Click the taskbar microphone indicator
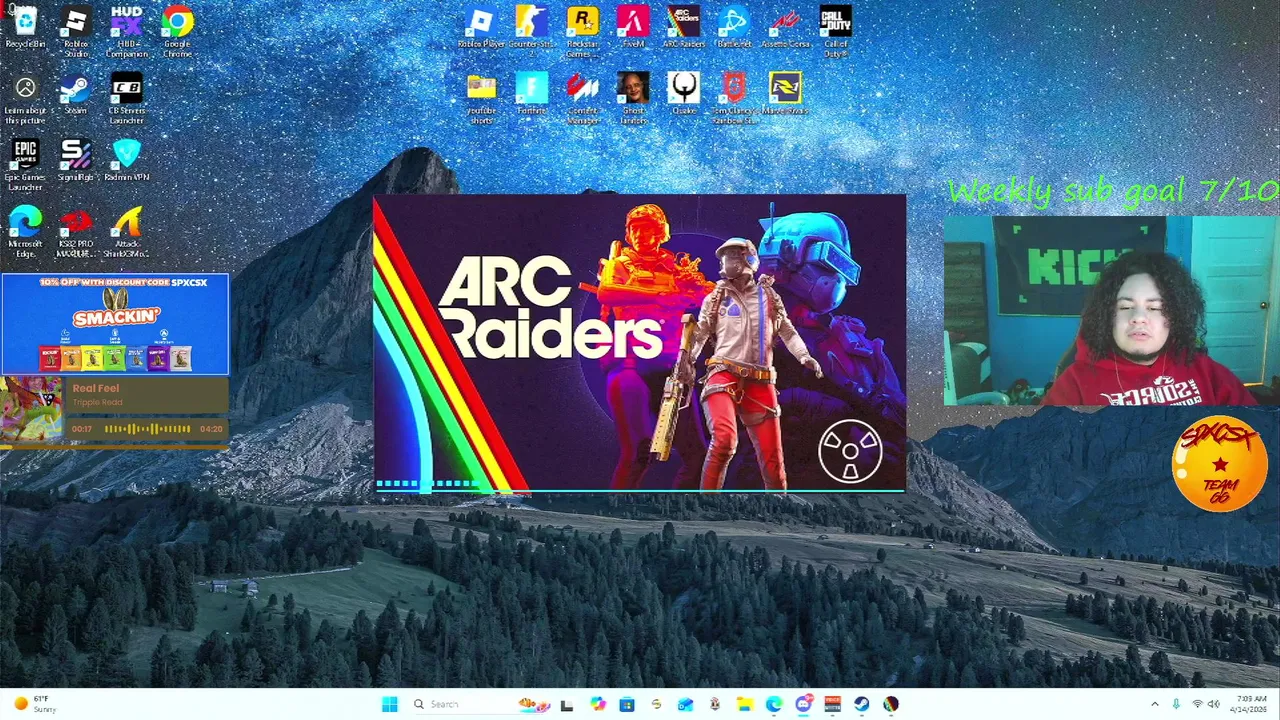The image size is (1280, 720). (x=1176, y=704)
